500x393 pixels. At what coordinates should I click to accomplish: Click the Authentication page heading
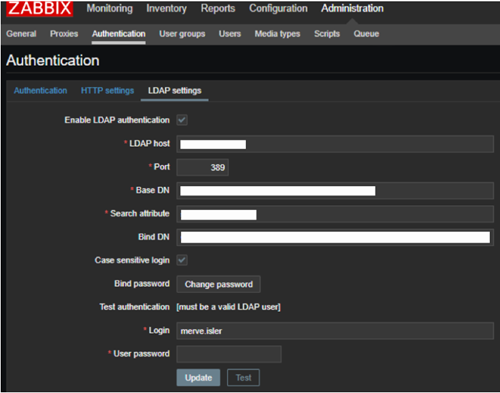[53, 61]
